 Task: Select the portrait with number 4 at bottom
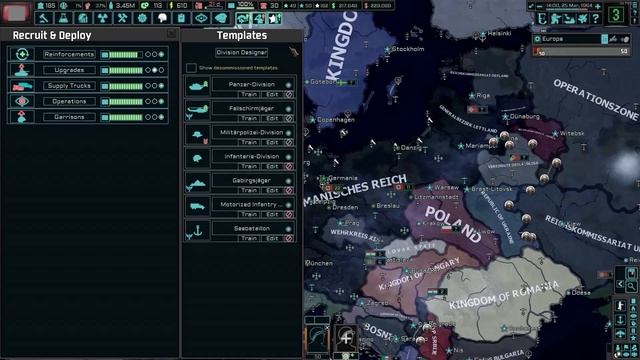pyautogui.click(x=346, y=338)
